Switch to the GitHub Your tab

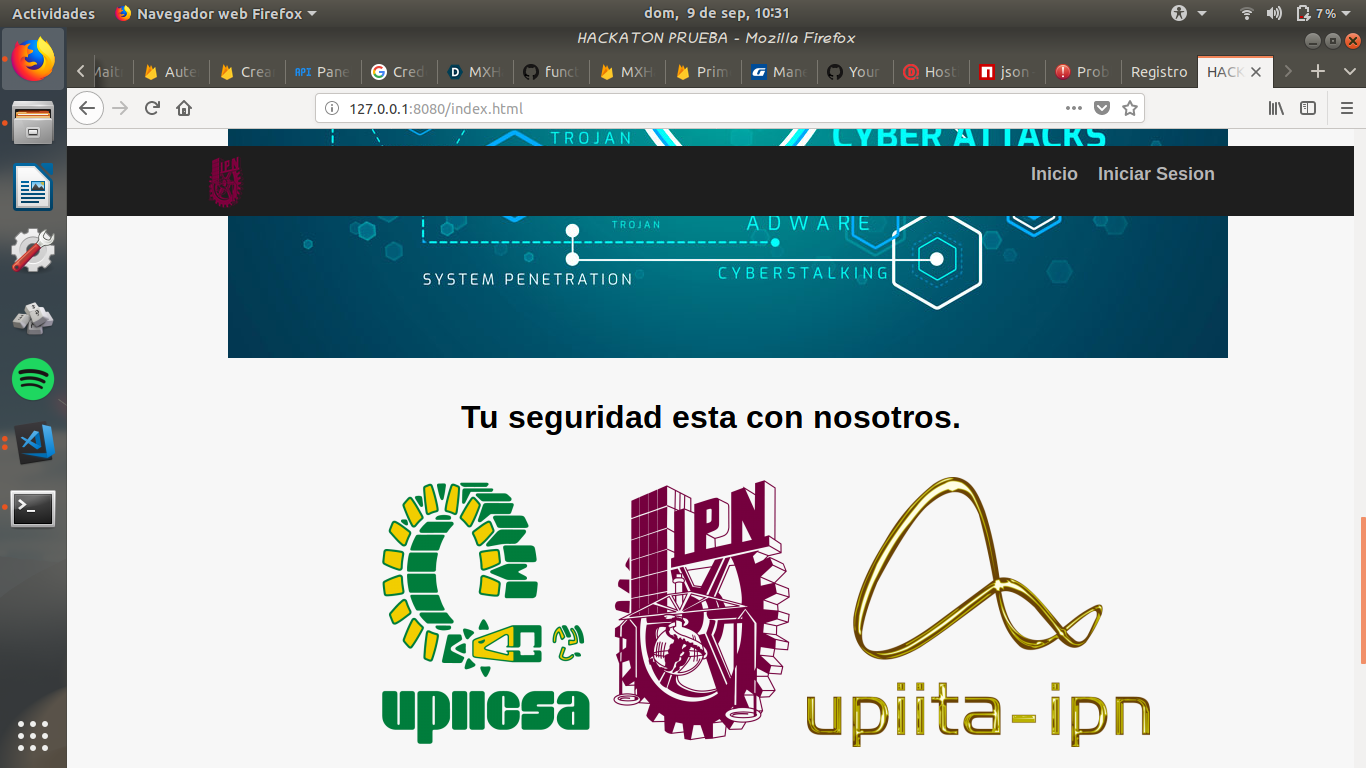click(855, 72)
